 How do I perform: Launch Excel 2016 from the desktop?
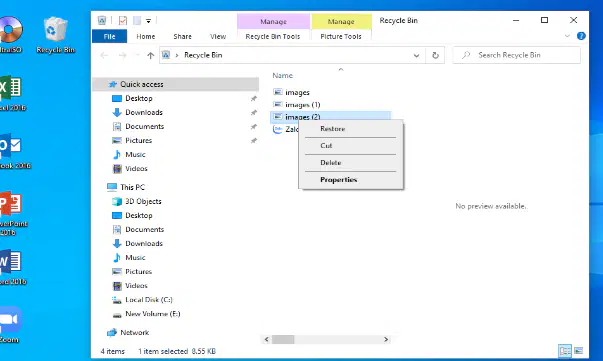[12, 93]
